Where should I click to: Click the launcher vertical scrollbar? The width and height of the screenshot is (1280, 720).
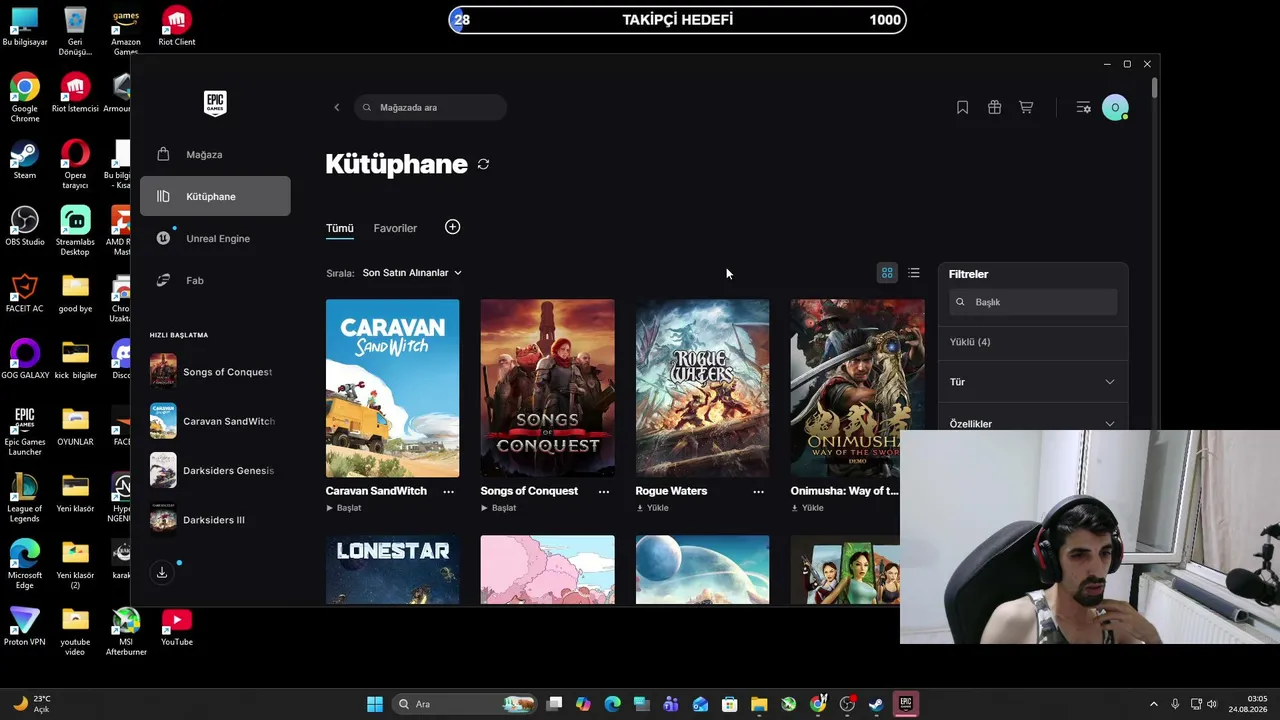click(x=1154, y=88)
